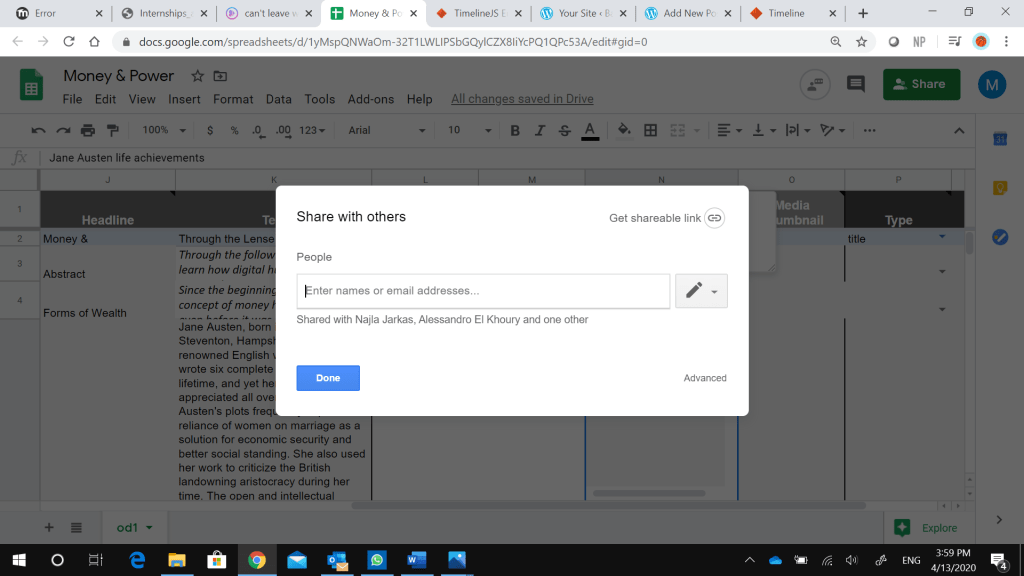Click the print icon in toolbar
This screenshot has height=576, width=1024.
88,130
